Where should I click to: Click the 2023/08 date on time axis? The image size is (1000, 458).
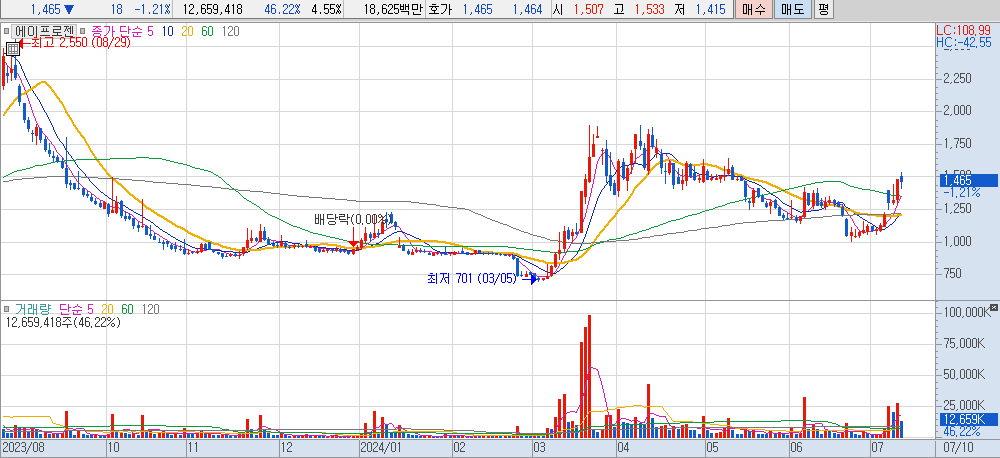tap(23, 446)
